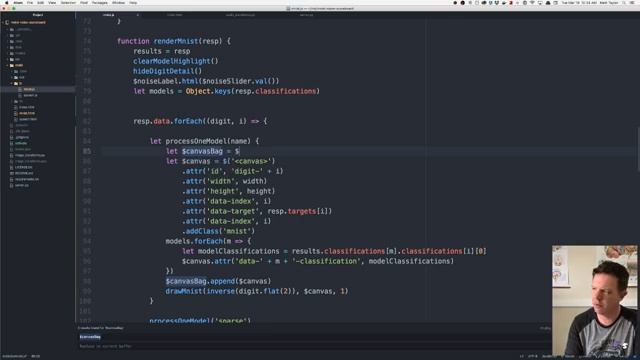Click 'let processOneModel(name)' line

pos(204,141)
